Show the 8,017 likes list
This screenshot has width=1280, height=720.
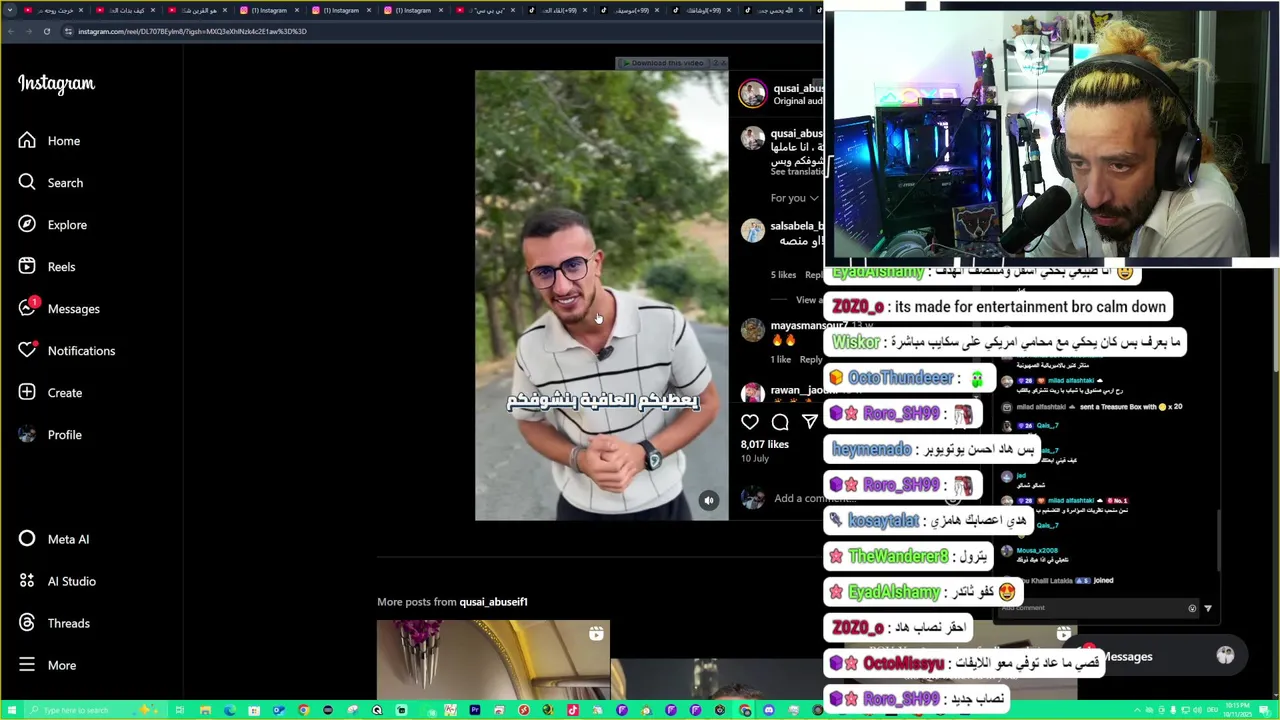(765, 444)
